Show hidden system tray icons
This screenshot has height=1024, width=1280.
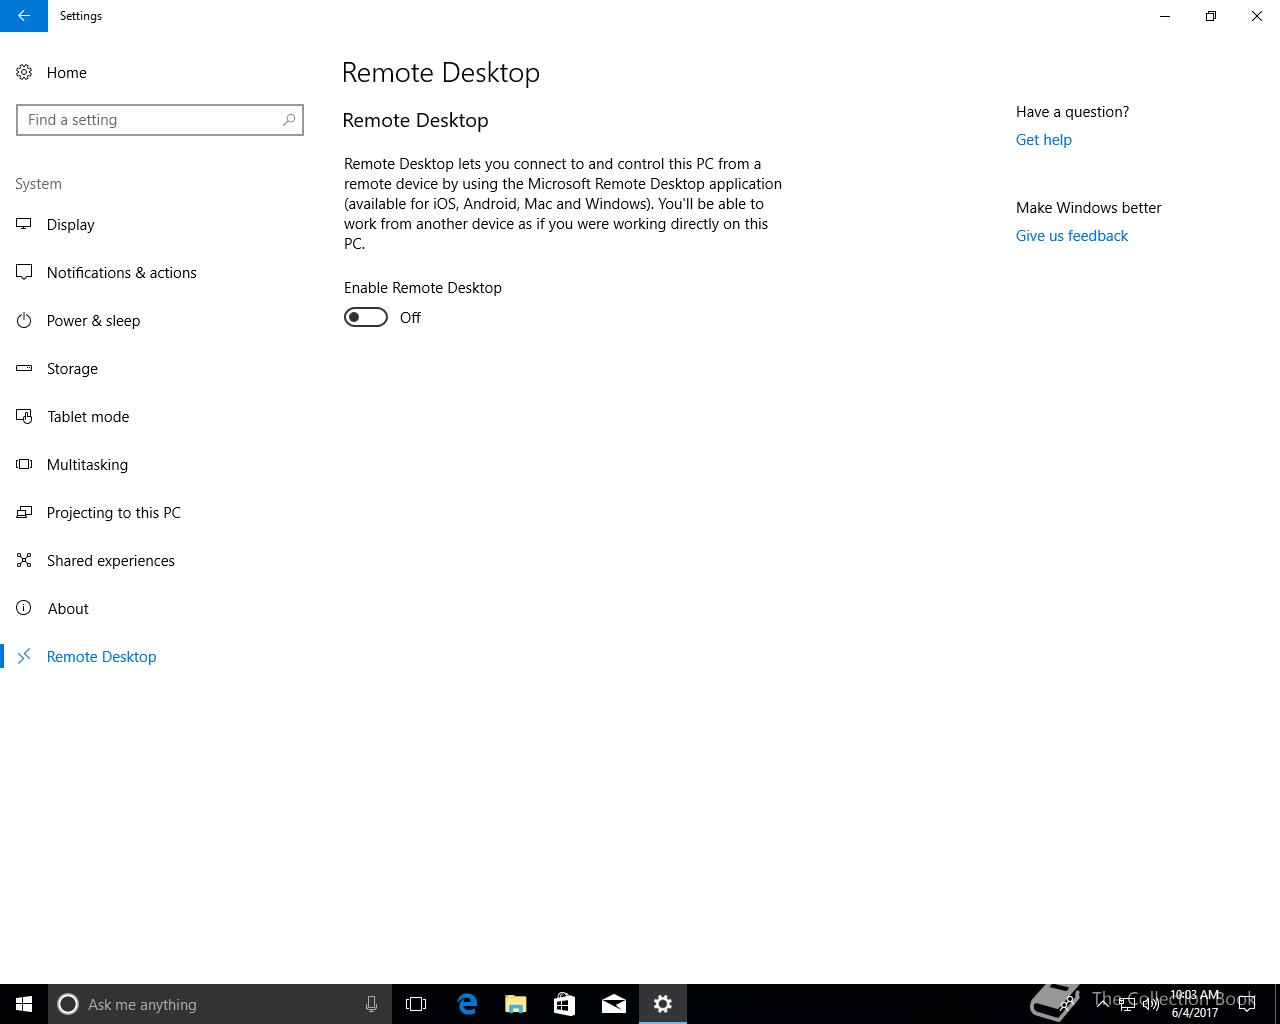coord(1103,1004)
